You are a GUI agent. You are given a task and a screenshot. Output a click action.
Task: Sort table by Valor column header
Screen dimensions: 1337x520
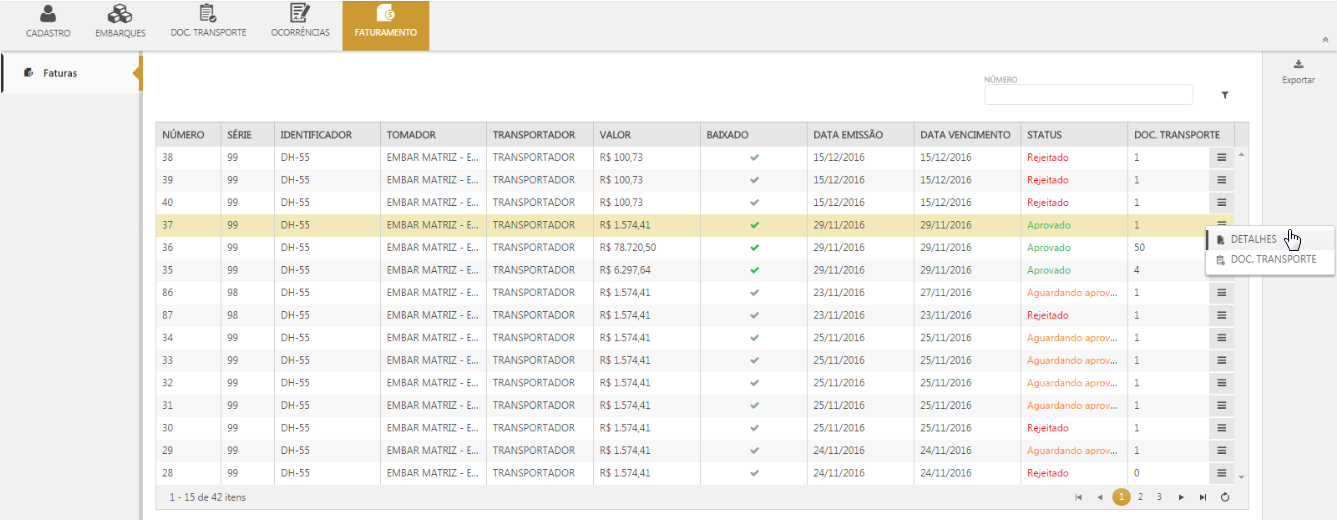tap(616, 135)
